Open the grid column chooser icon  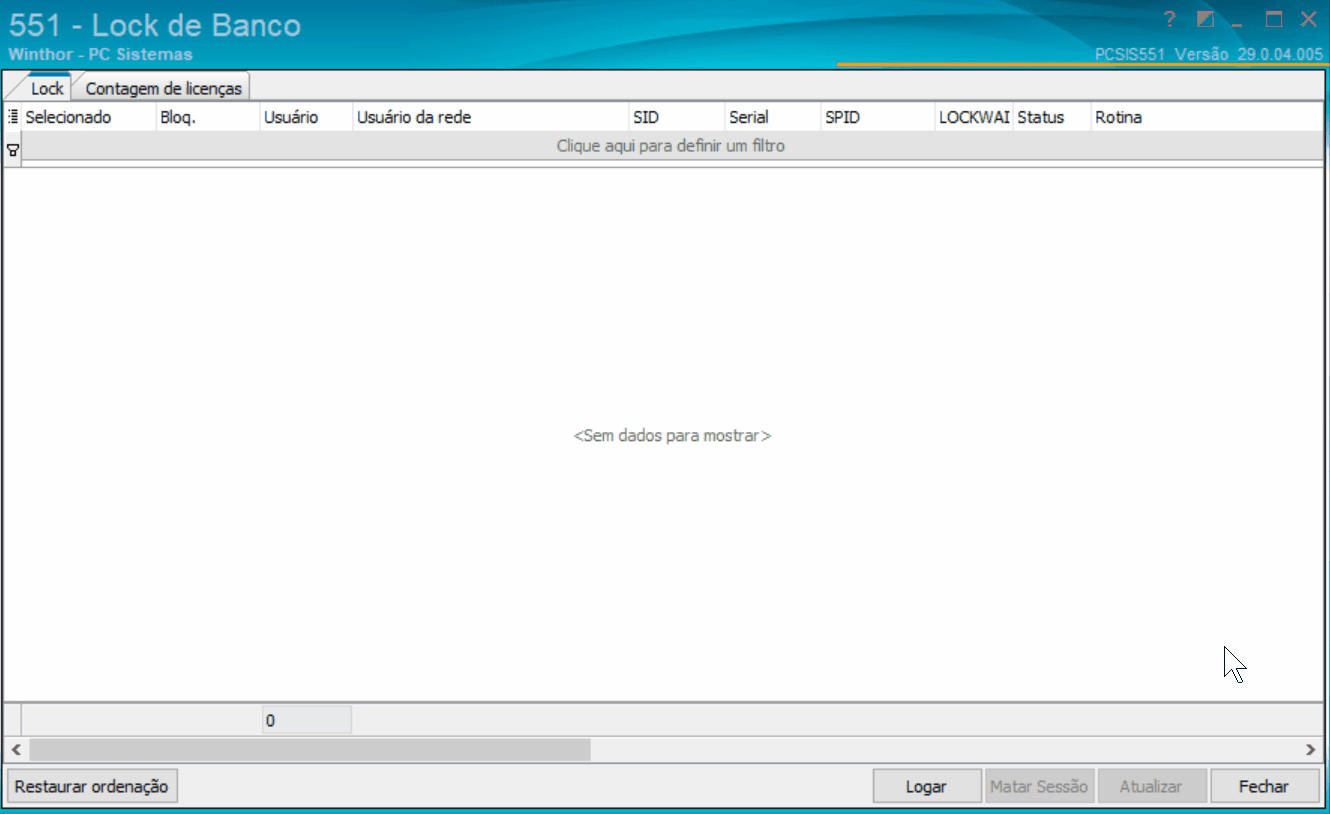tap(13, 117)
